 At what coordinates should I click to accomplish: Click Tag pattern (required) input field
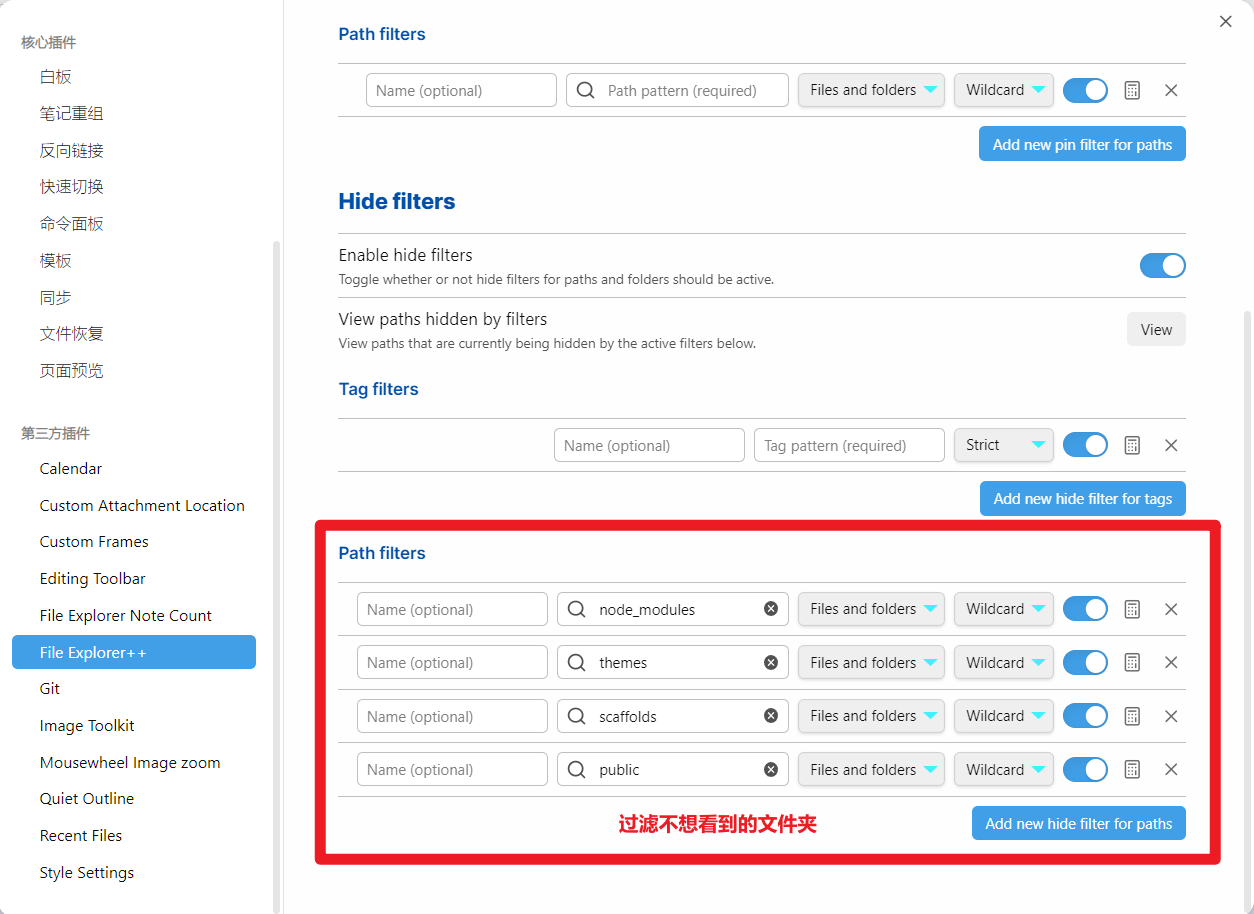pos(848,446)
